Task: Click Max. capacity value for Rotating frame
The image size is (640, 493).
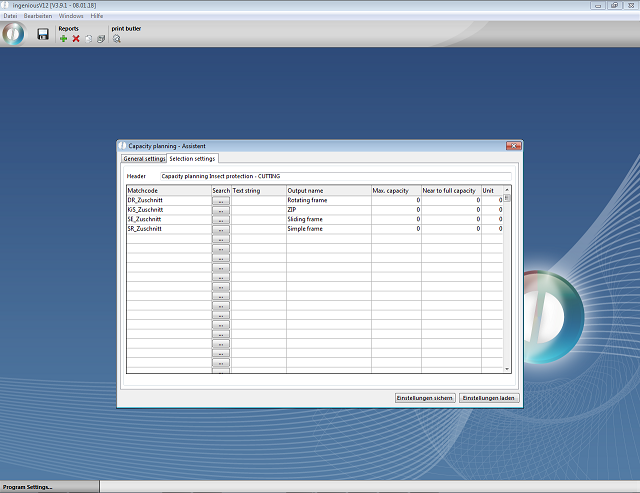Action: 396,200
